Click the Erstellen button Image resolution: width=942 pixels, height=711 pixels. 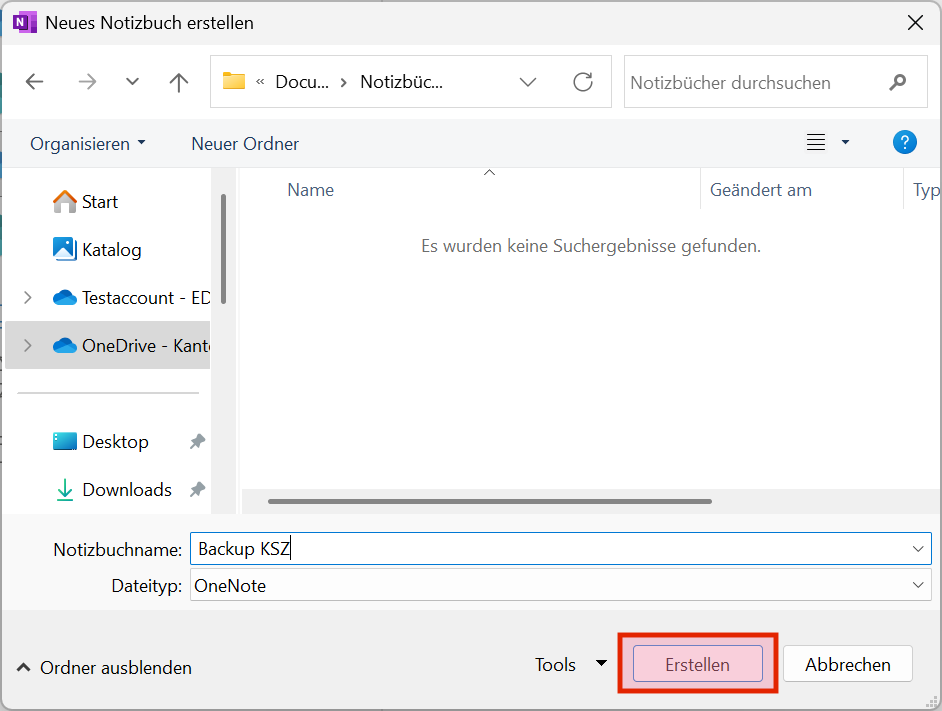pos(697,664)
